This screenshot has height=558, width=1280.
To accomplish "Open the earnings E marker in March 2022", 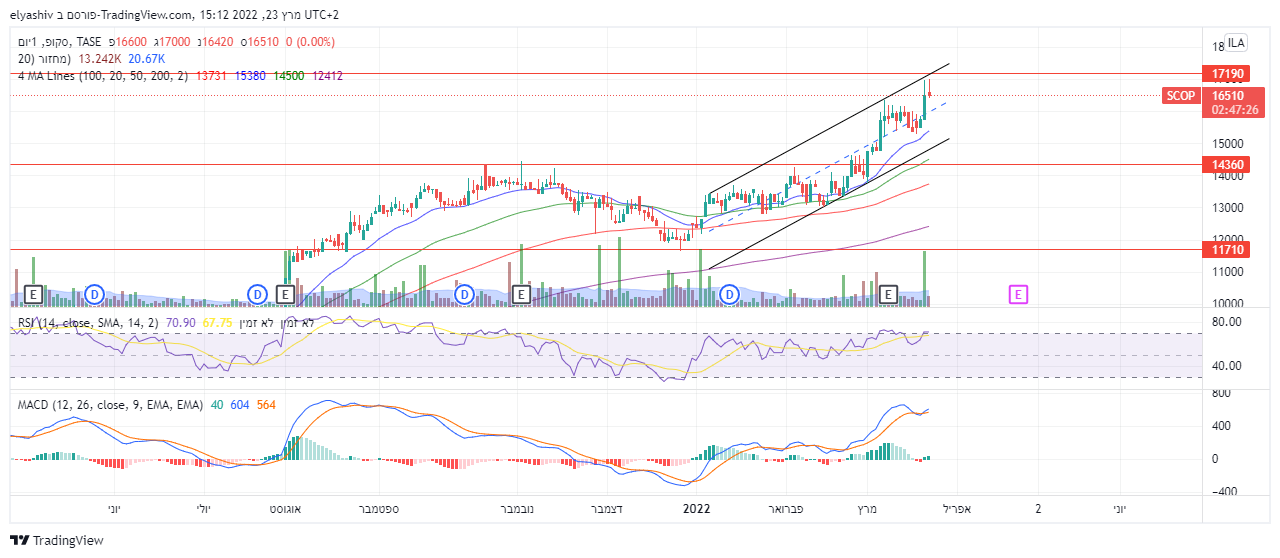I will click(889, 294).
